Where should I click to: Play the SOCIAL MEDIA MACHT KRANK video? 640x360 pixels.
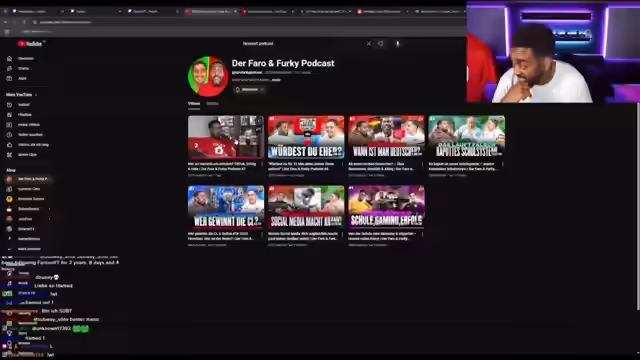(306, 207)
